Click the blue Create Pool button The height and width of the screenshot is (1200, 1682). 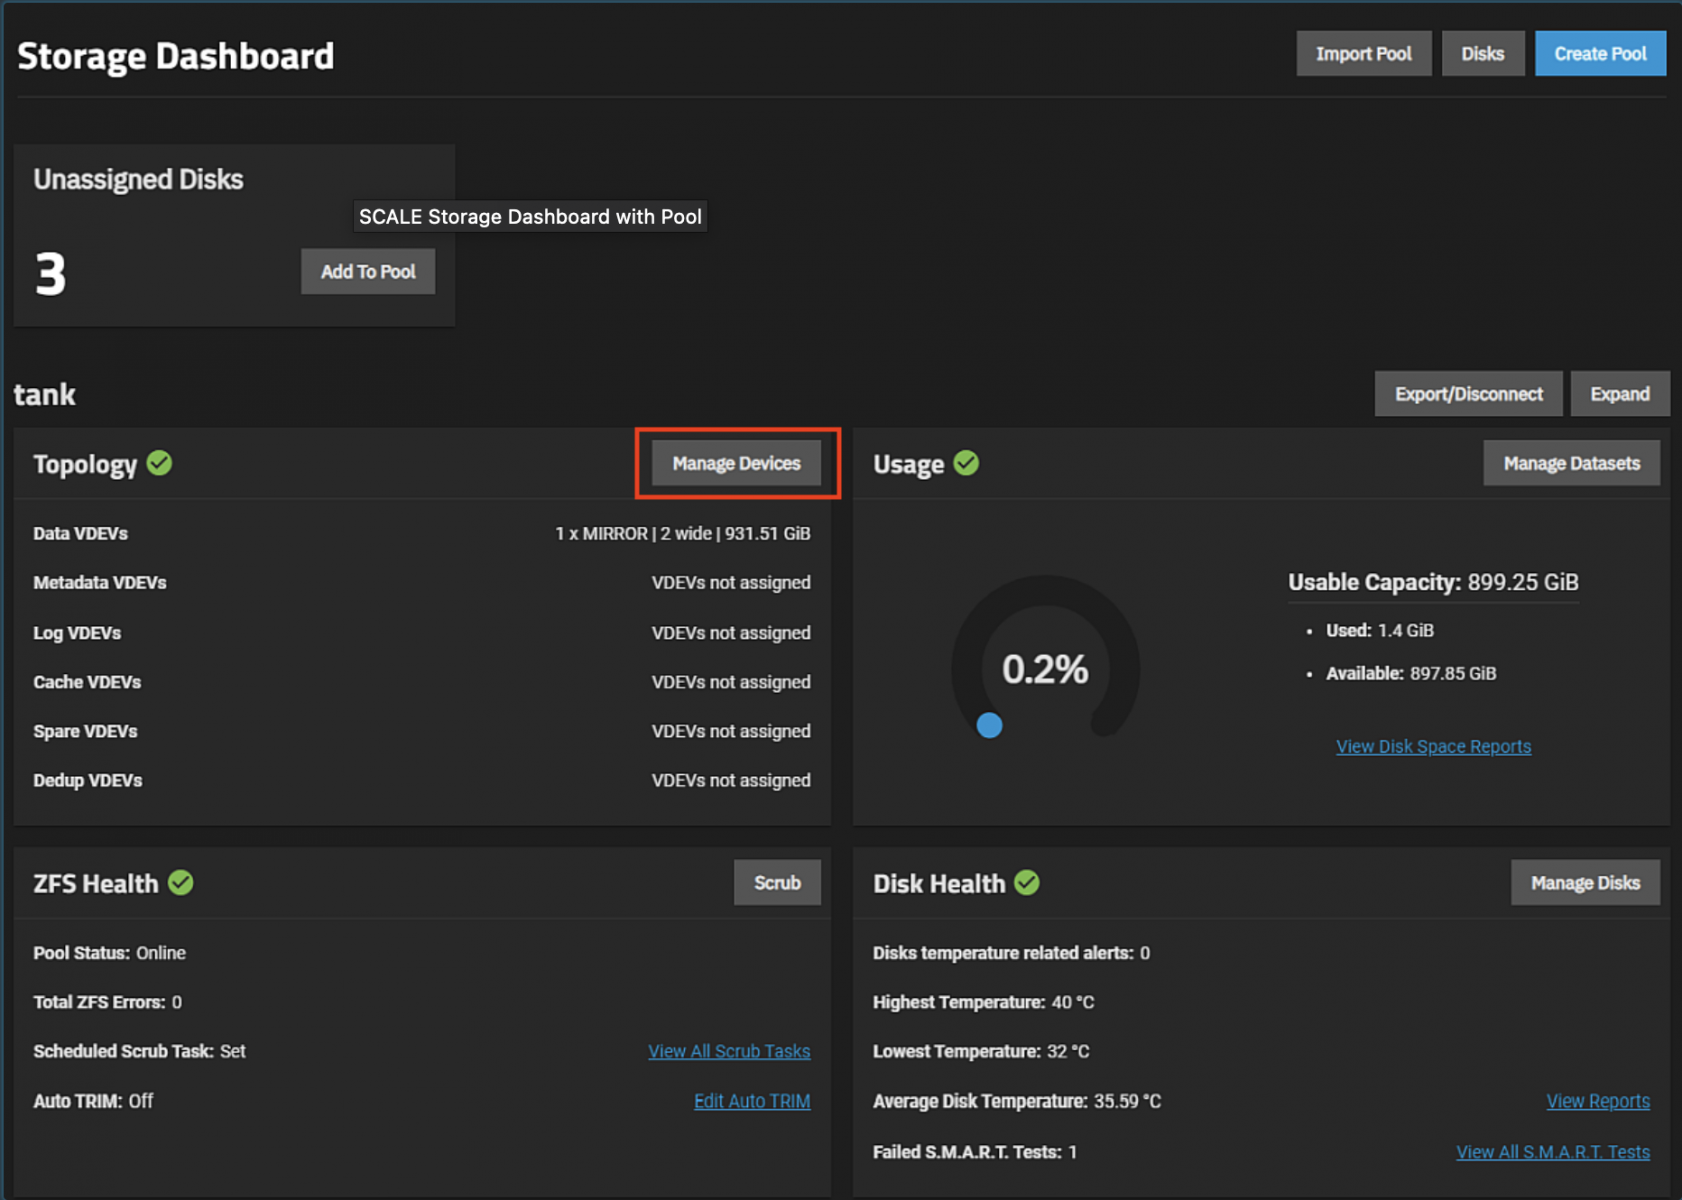click(1600, 54)
